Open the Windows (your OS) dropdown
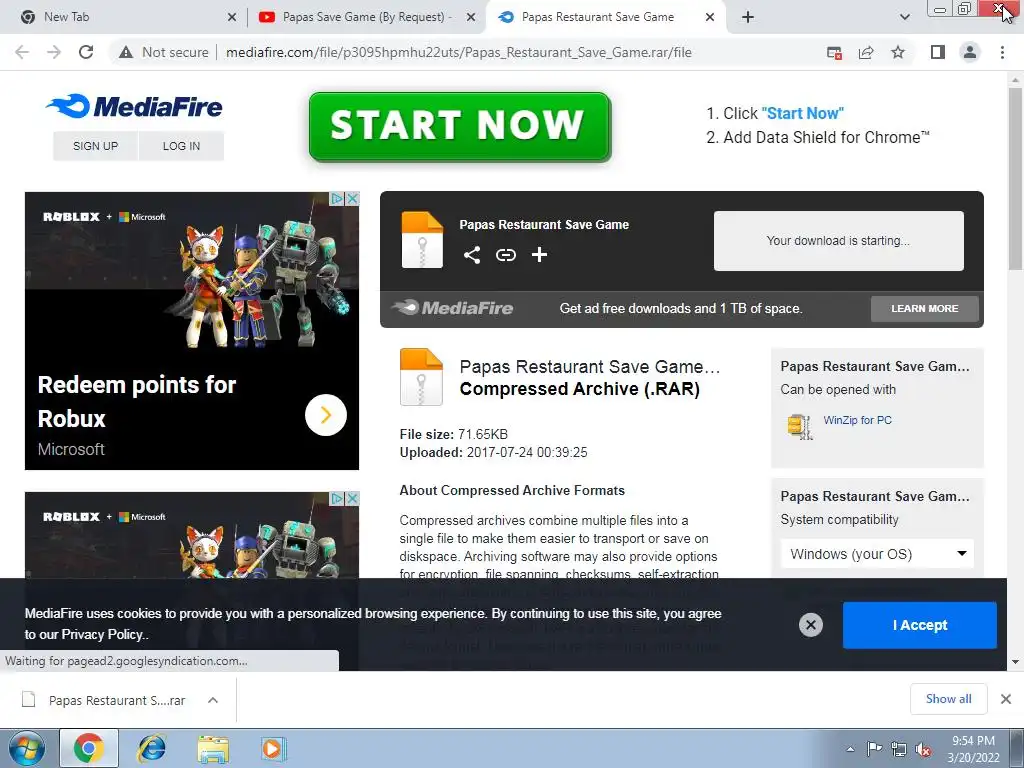Screen dimensions: 1024x768 tap(876, 554)
